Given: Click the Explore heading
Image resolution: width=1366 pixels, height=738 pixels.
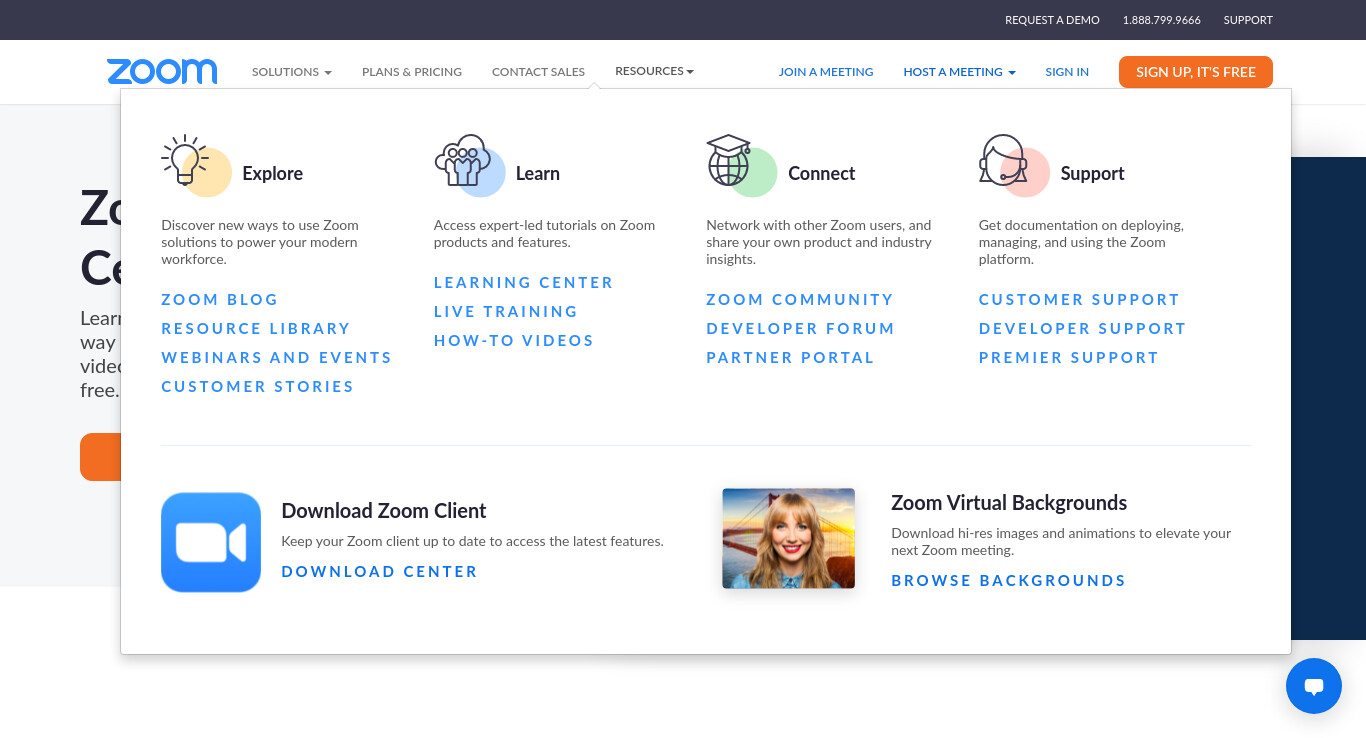Looking at the screenshot, I should 272,173.
